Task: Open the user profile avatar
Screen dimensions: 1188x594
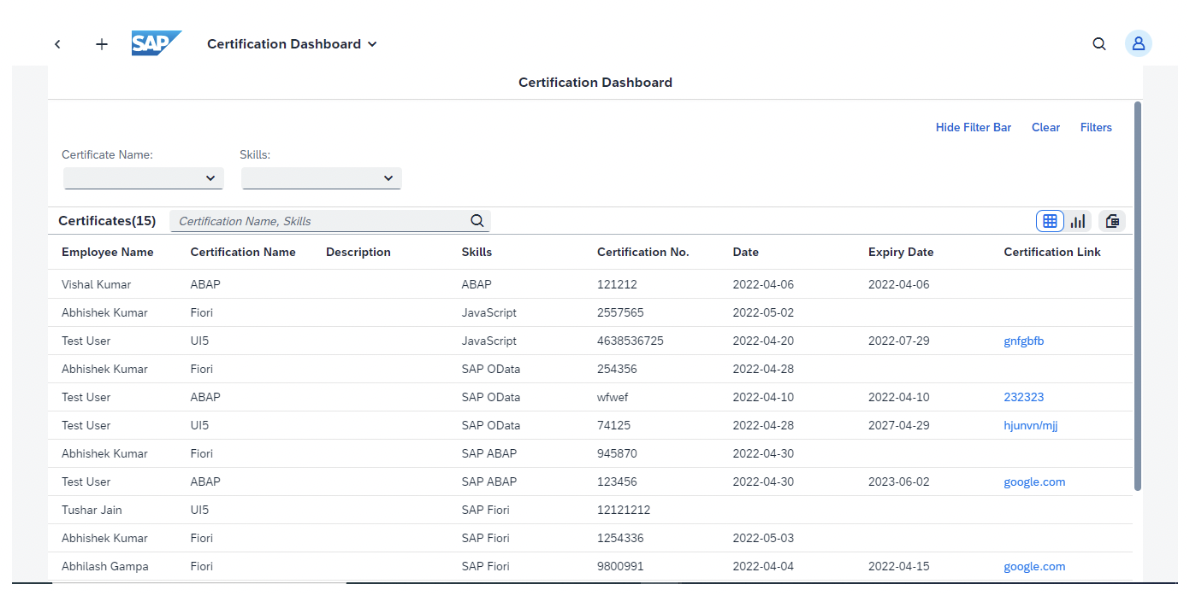Action: pos(1138,43)
